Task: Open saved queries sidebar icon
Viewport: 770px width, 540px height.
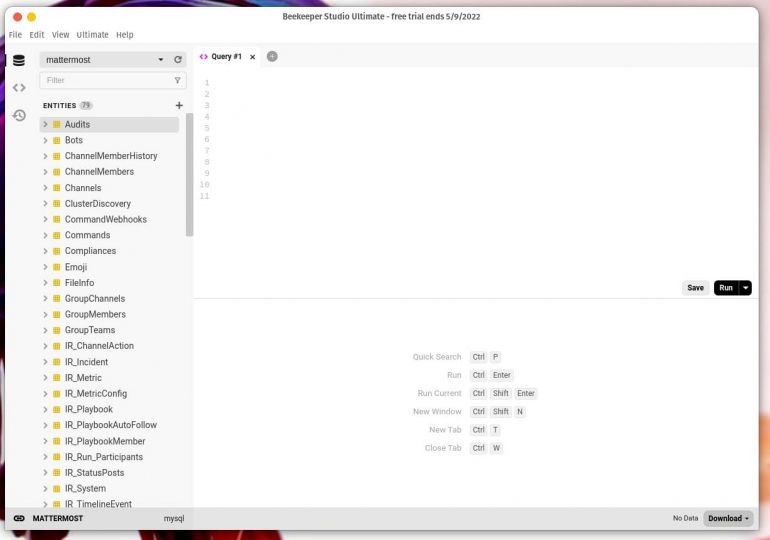Action: 19,88
